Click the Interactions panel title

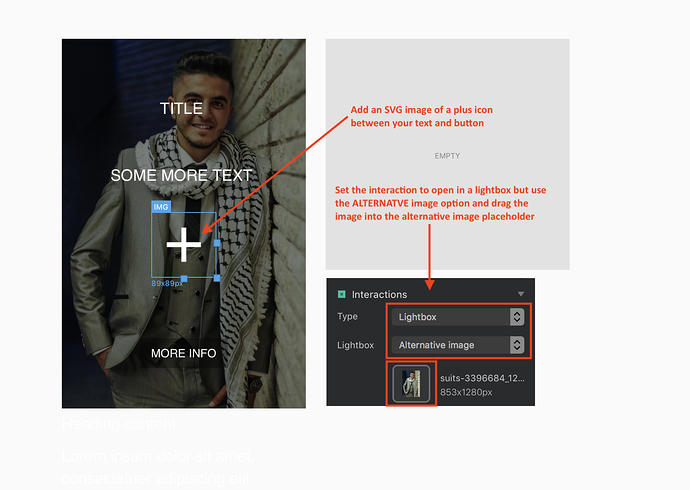pos(379,295)
